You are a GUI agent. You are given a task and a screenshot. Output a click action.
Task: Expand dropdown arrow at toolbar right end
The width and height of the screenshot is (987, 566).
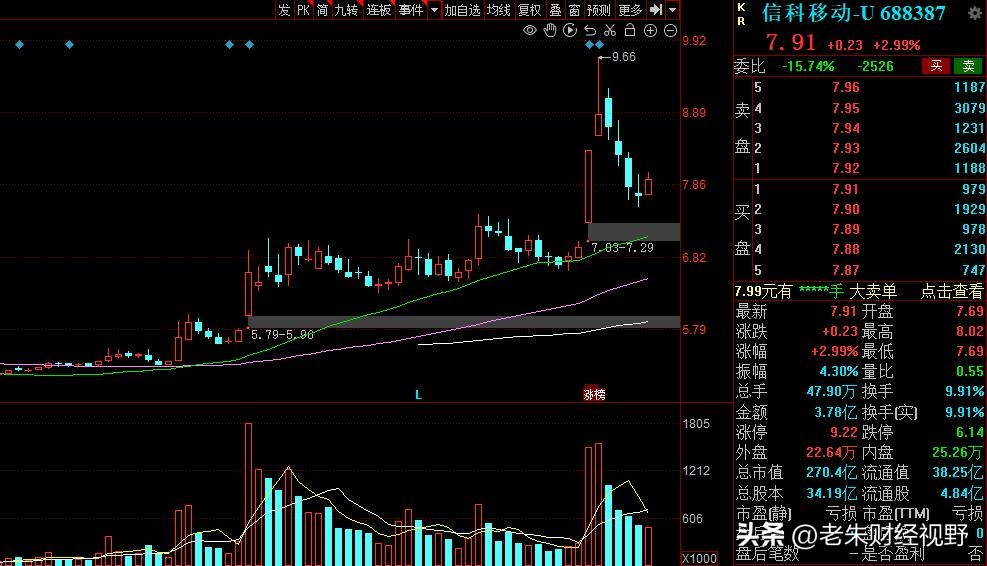pyautogui.click(x=672, y=10)
